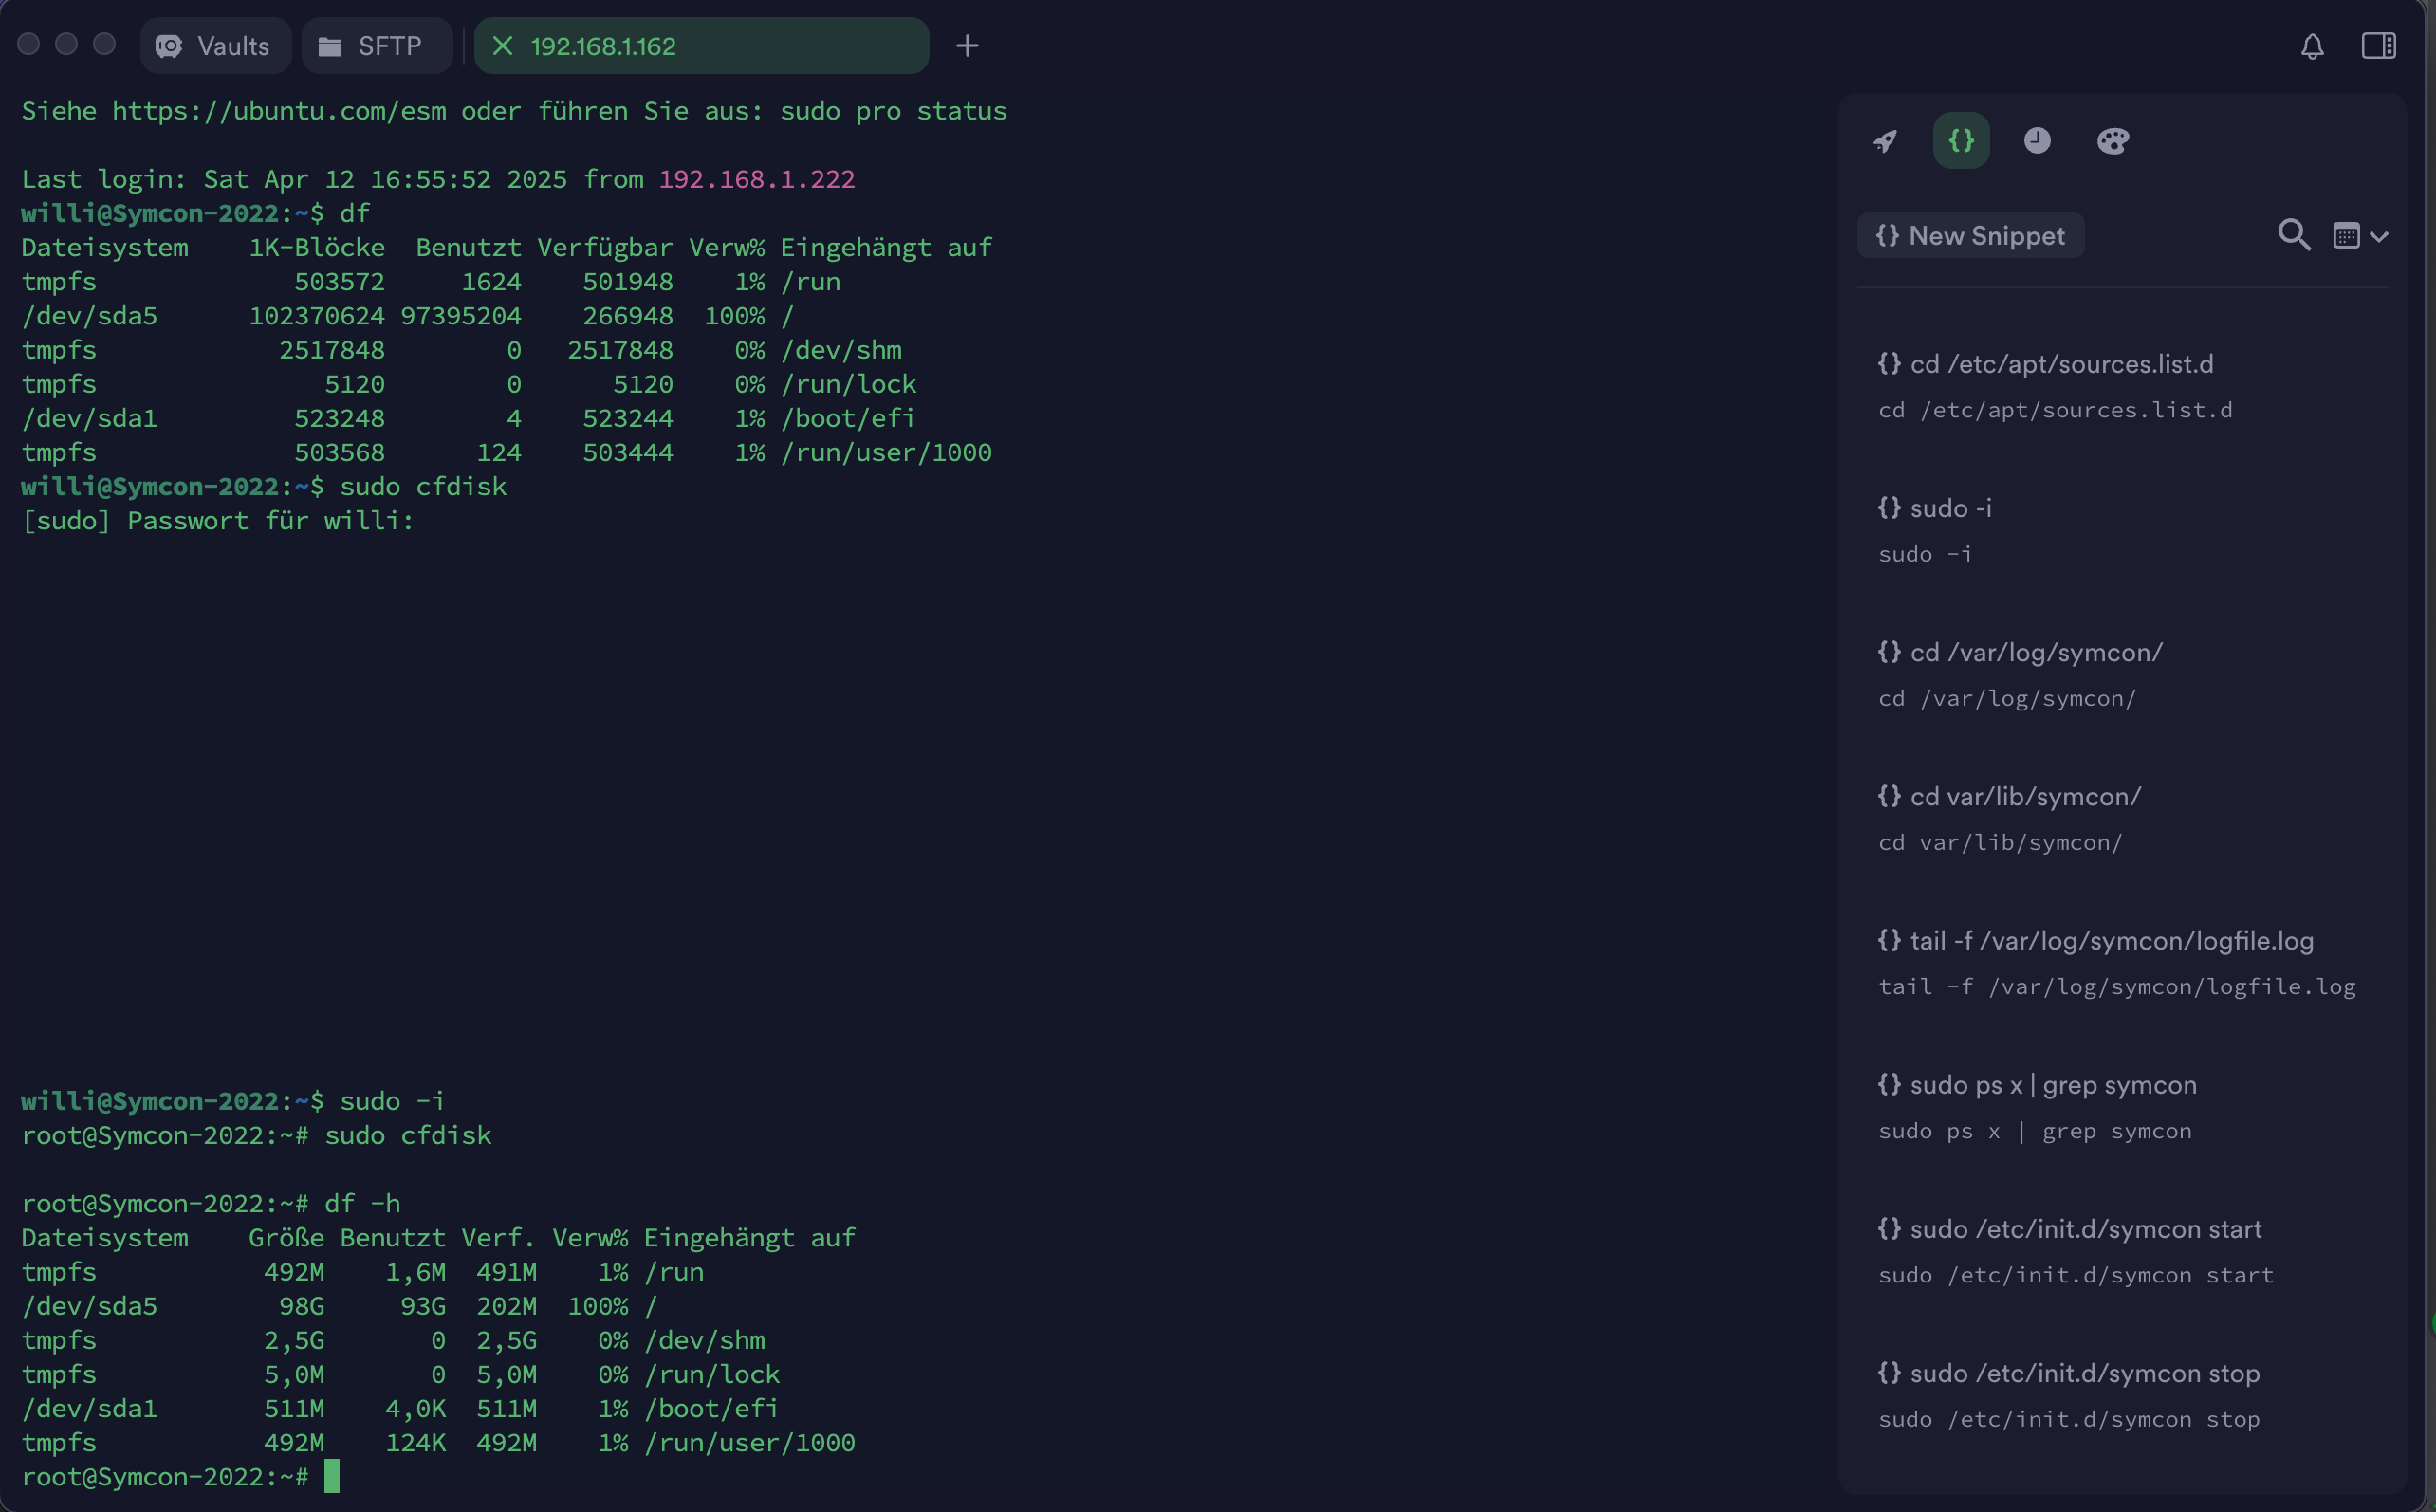The image size is (2436, 1512).
Task: Click '/boot/efi' in the df -h output
Action: click(711, 1408)
